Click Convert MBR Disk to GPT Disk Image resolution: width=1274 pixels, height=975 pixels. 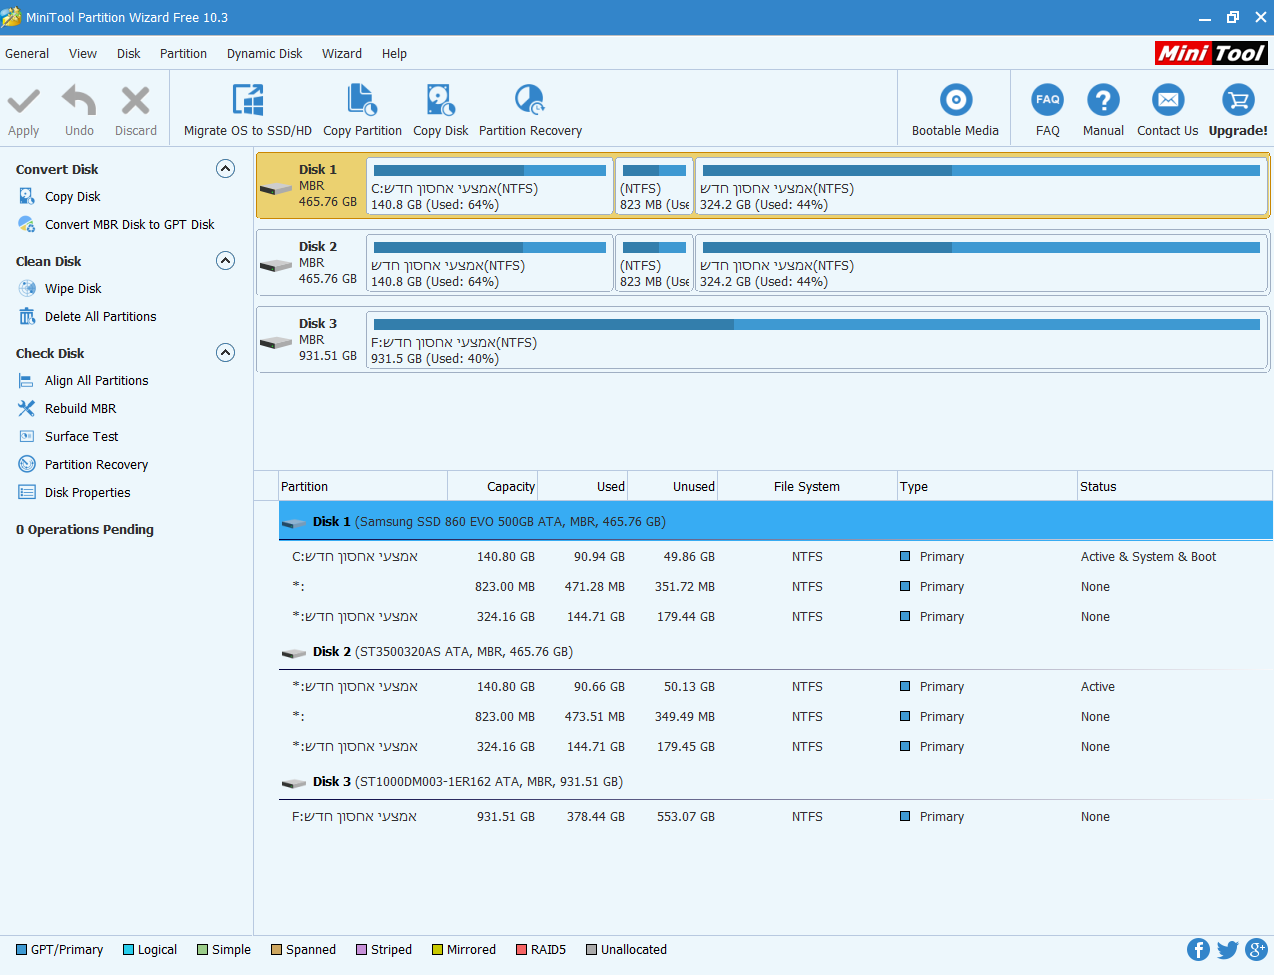[129, 225]
